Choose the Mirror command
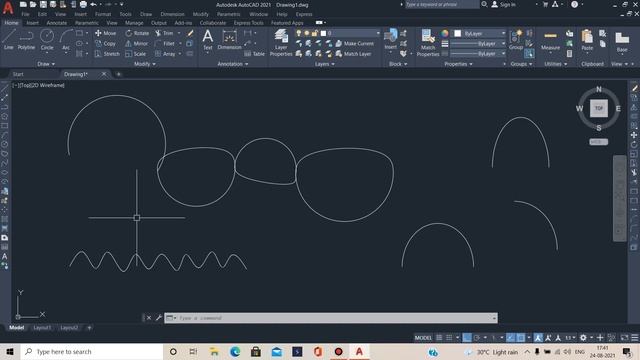This screenshot has width=640, height=360. click(136, 43)
